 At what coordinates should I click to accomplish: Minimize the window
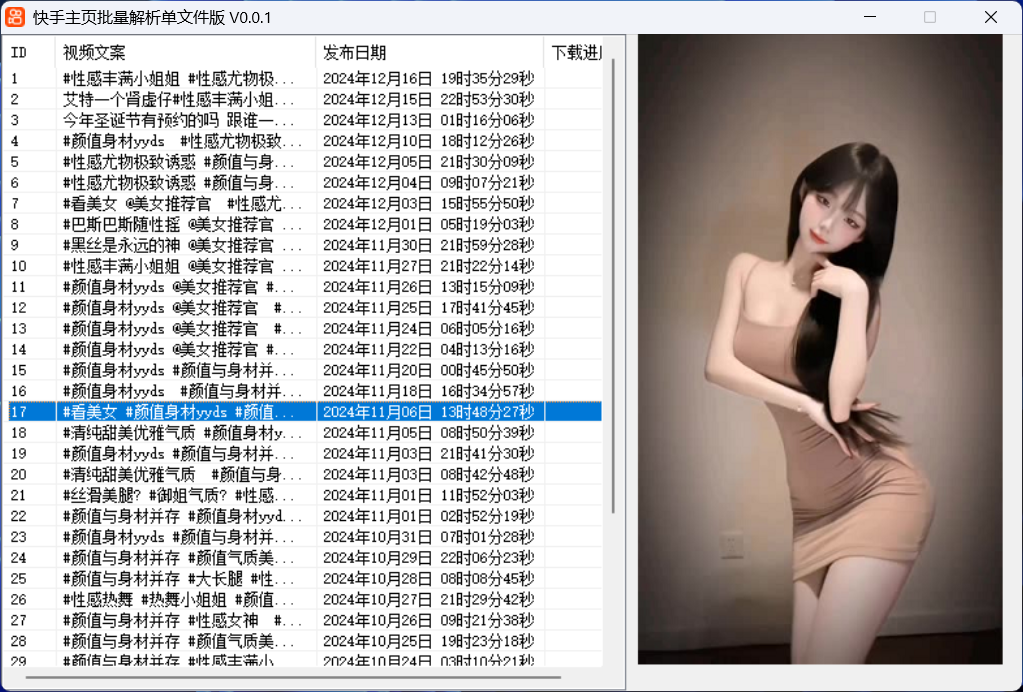coord(870,17)
